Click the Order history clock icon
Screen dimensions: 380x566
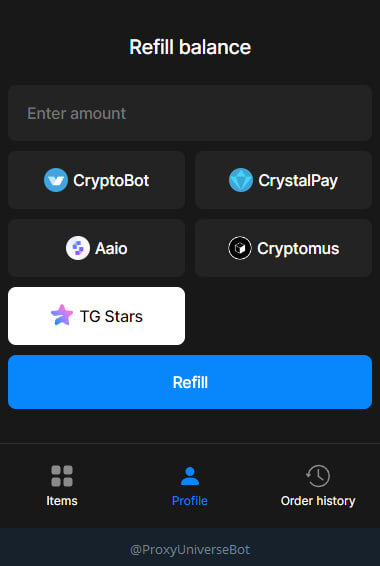(318, 476)
